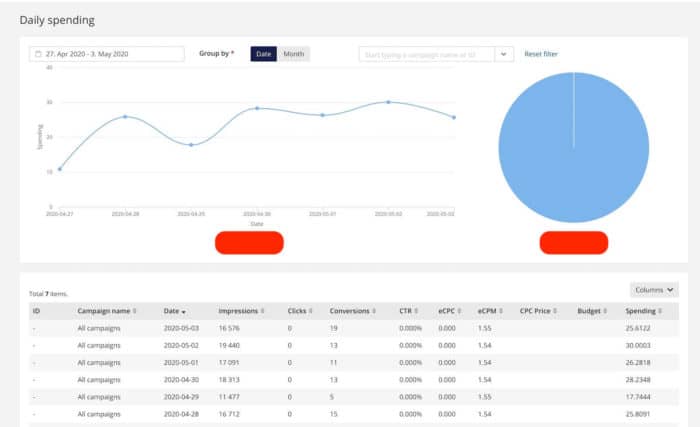Sort table by Spending sort icon
This screenshot has height=427, width=700.
coord(660,311)
